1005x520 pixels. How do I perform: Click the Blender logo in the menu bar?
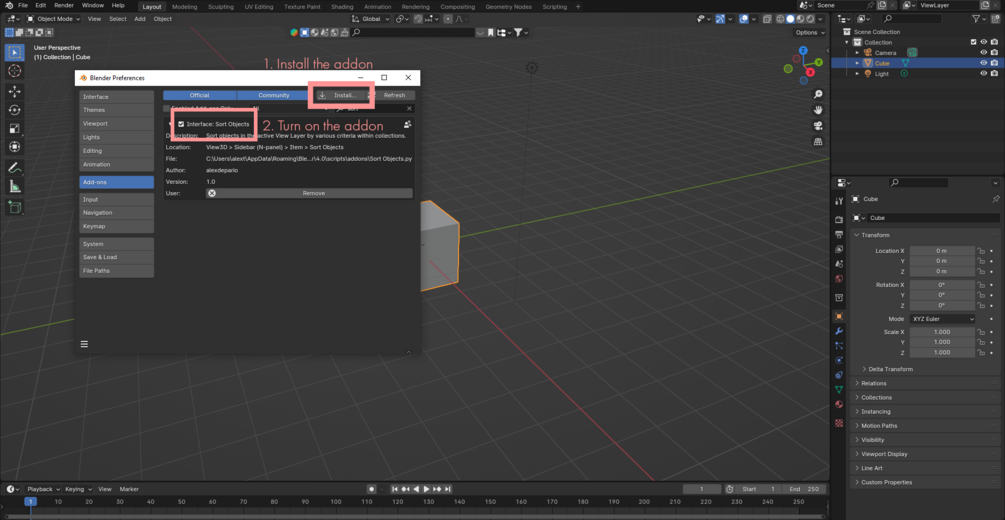(9, 6)
